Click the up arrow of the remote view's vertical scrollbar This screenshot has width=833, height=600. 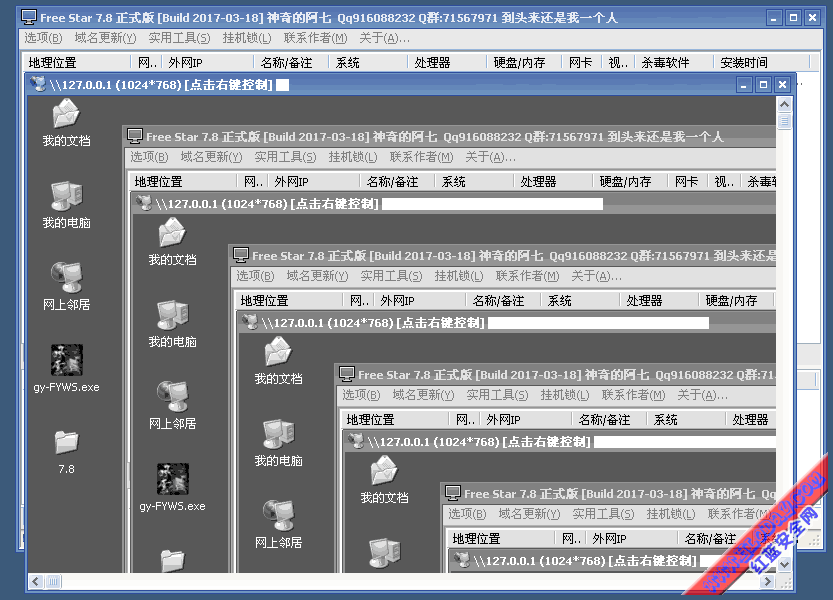pyautogui.click(x=784, y=104)
